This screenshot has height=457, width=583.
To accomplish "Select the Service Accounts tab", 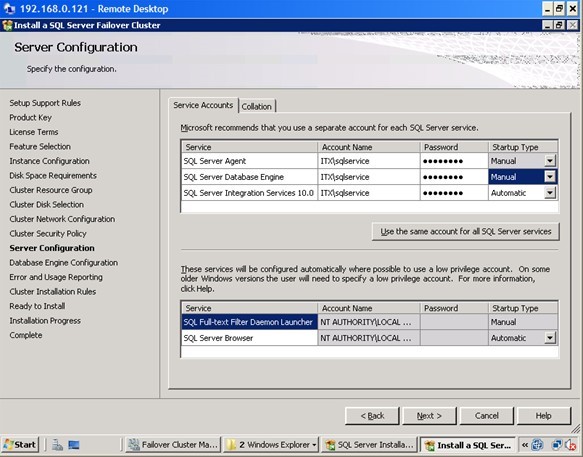I will (203, 105).
